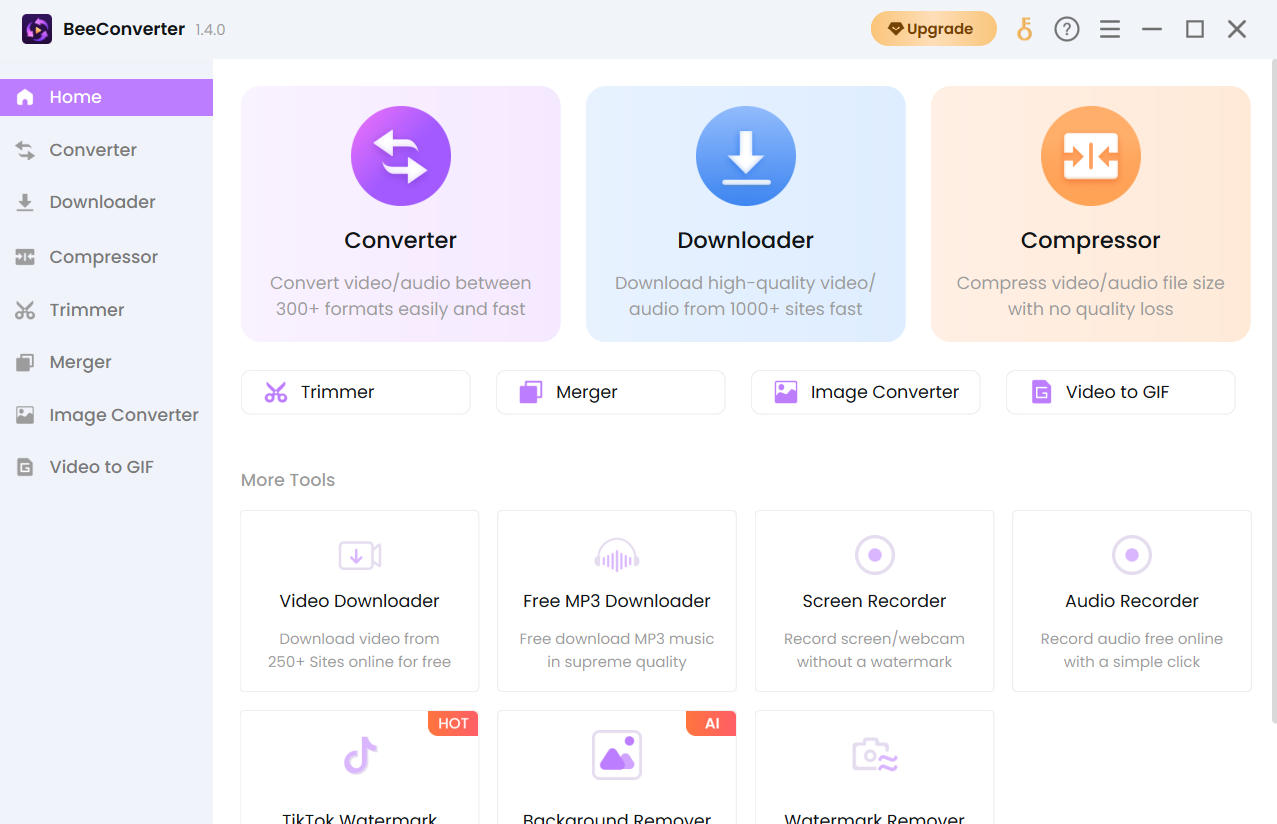
Task: Open Trimmer in the sidebar
Action: [x=106, y=310]
